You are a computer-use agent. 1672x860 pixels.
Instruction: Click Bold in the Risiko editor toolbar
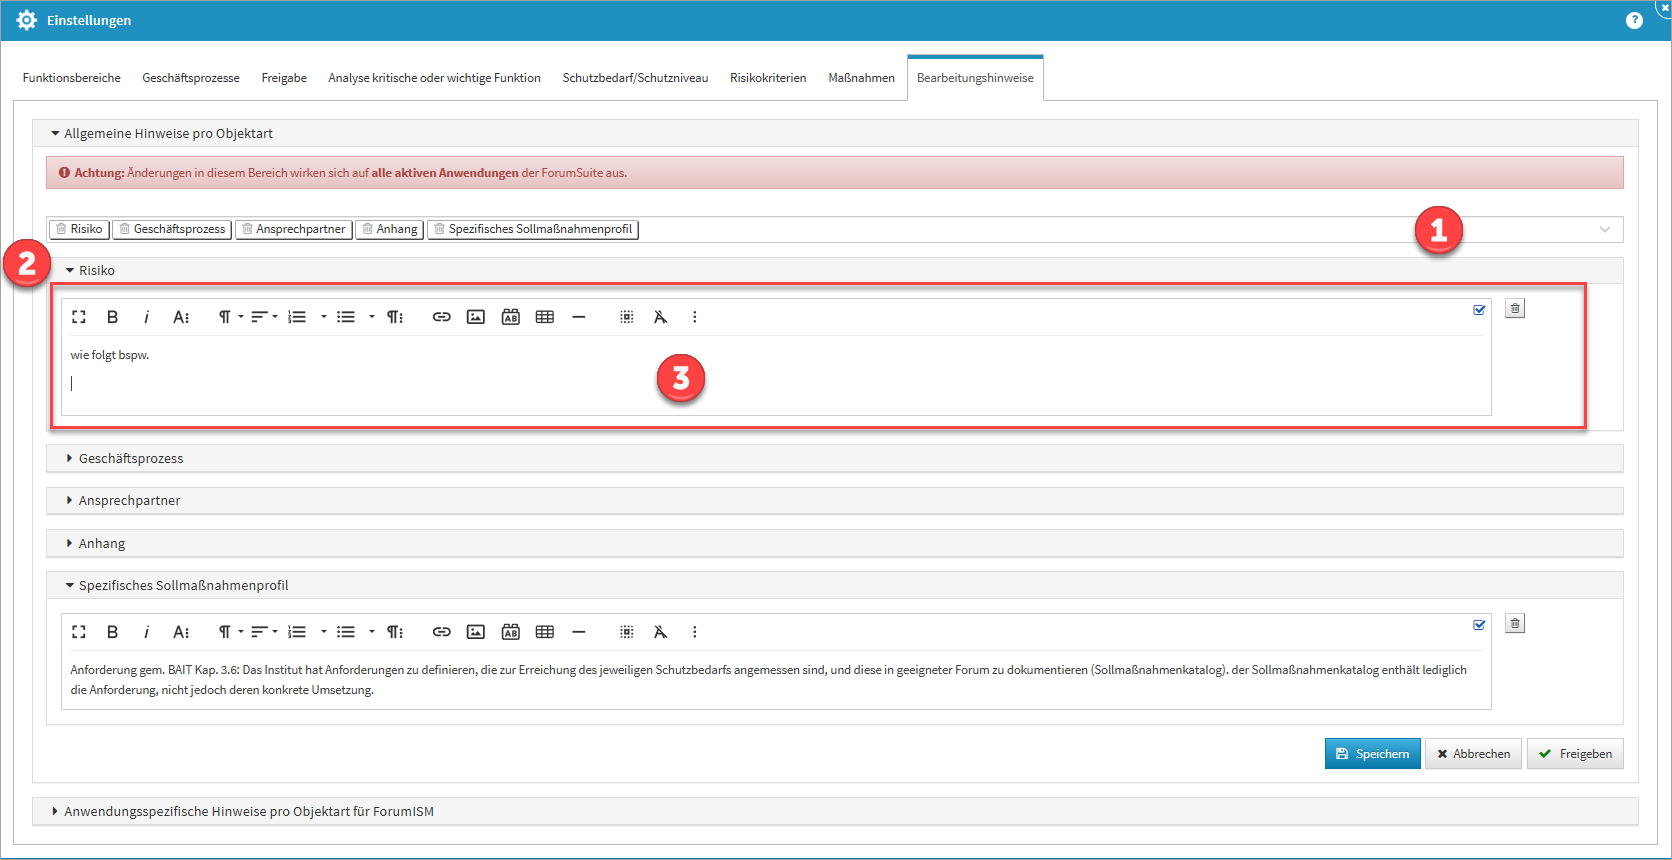[x=112, y=317]
